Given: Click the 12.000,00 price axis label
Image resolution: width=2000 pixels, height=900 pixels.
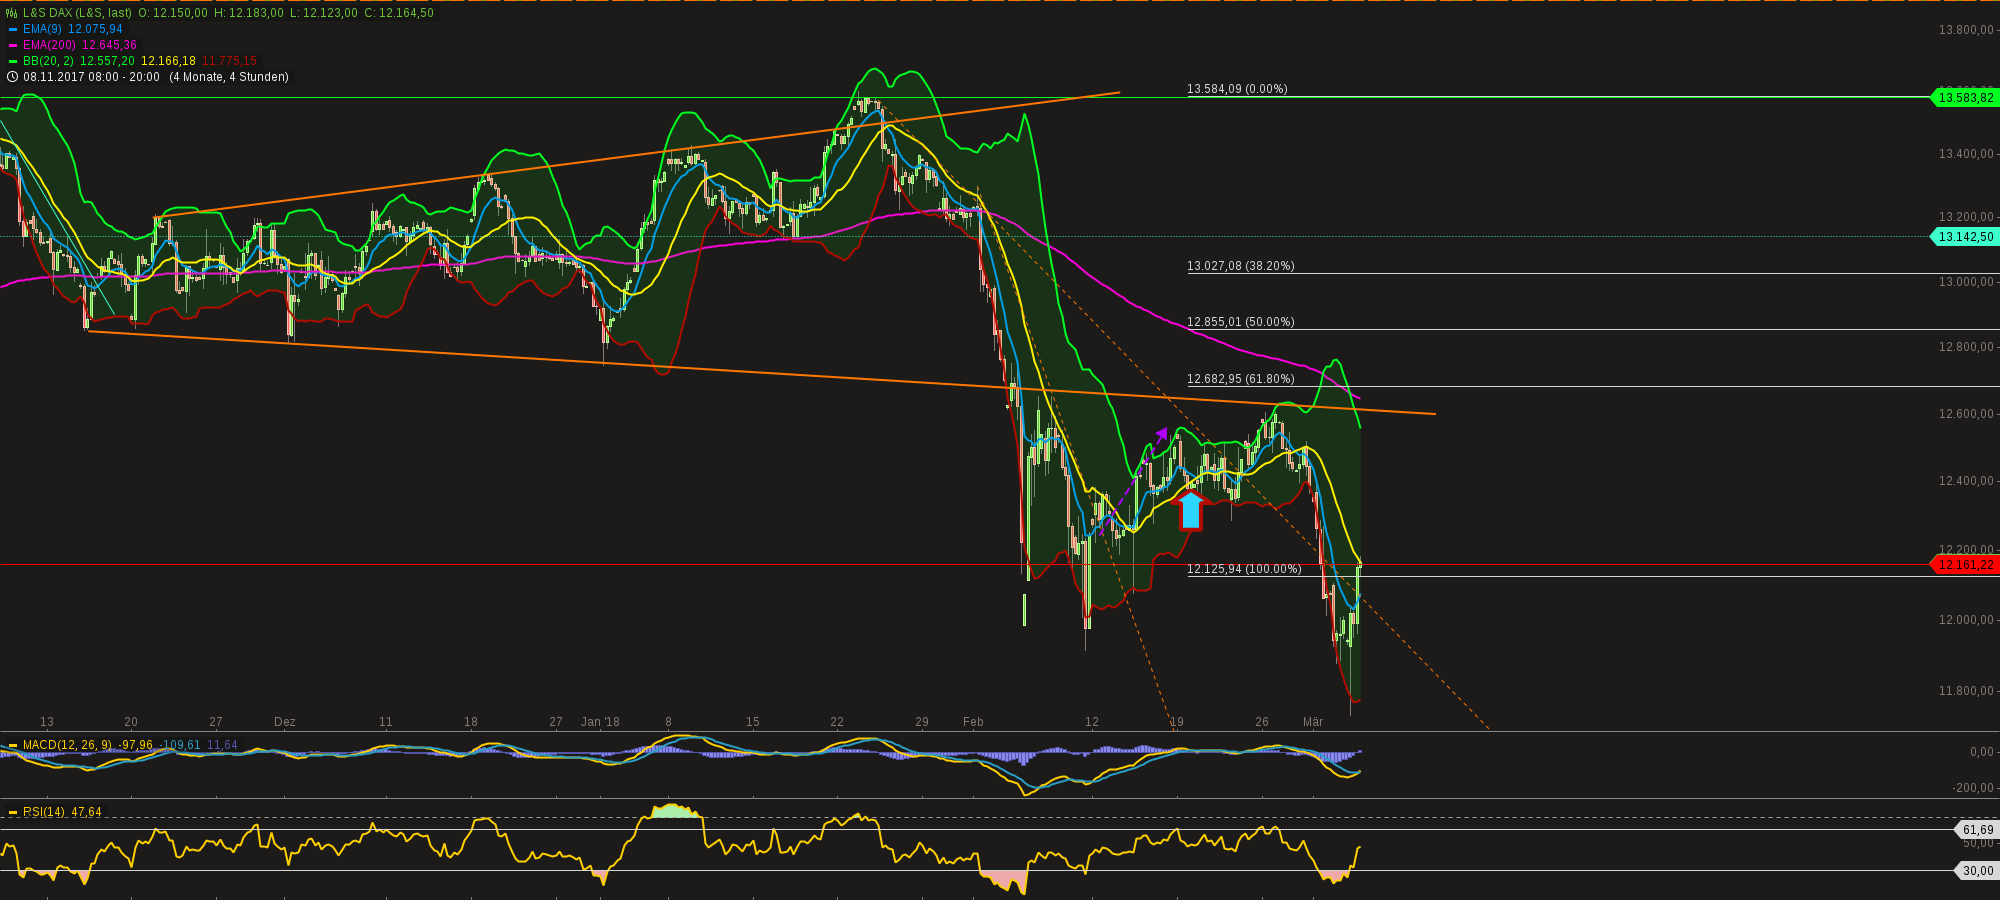Looking at the screenshot, I should point(1966,620).
